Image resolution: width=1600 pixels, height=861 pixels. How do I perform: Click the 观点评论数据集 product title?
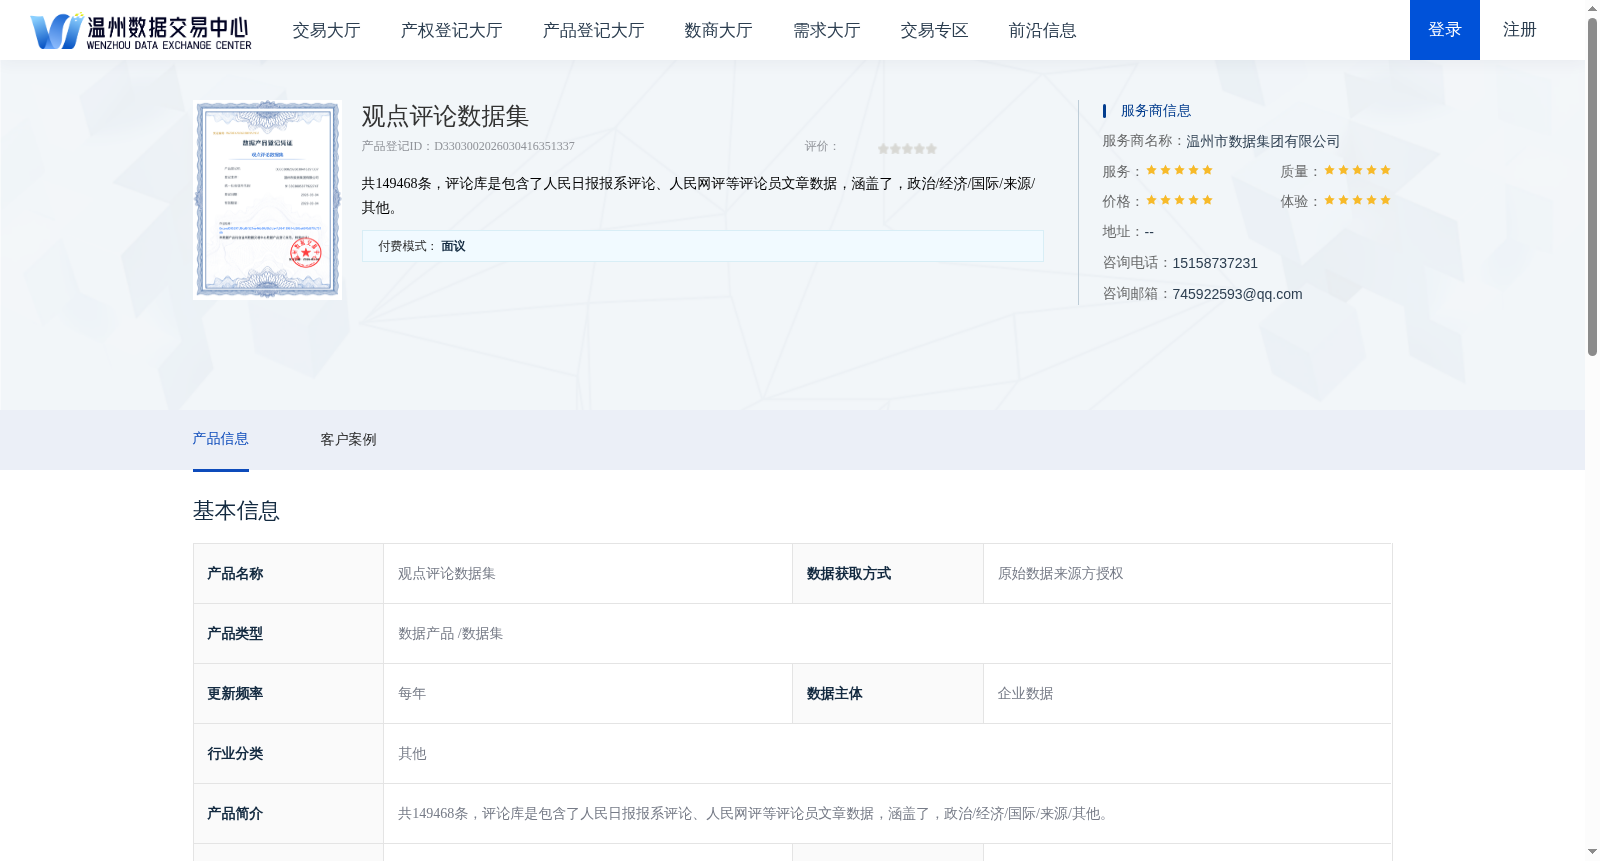[445, 116]
